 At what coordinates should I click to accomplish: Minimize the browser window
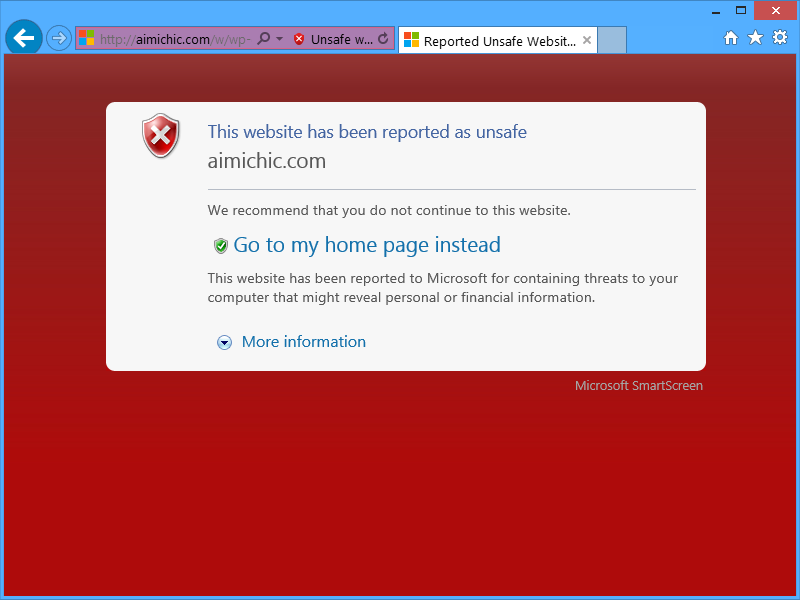click(716, 11)
